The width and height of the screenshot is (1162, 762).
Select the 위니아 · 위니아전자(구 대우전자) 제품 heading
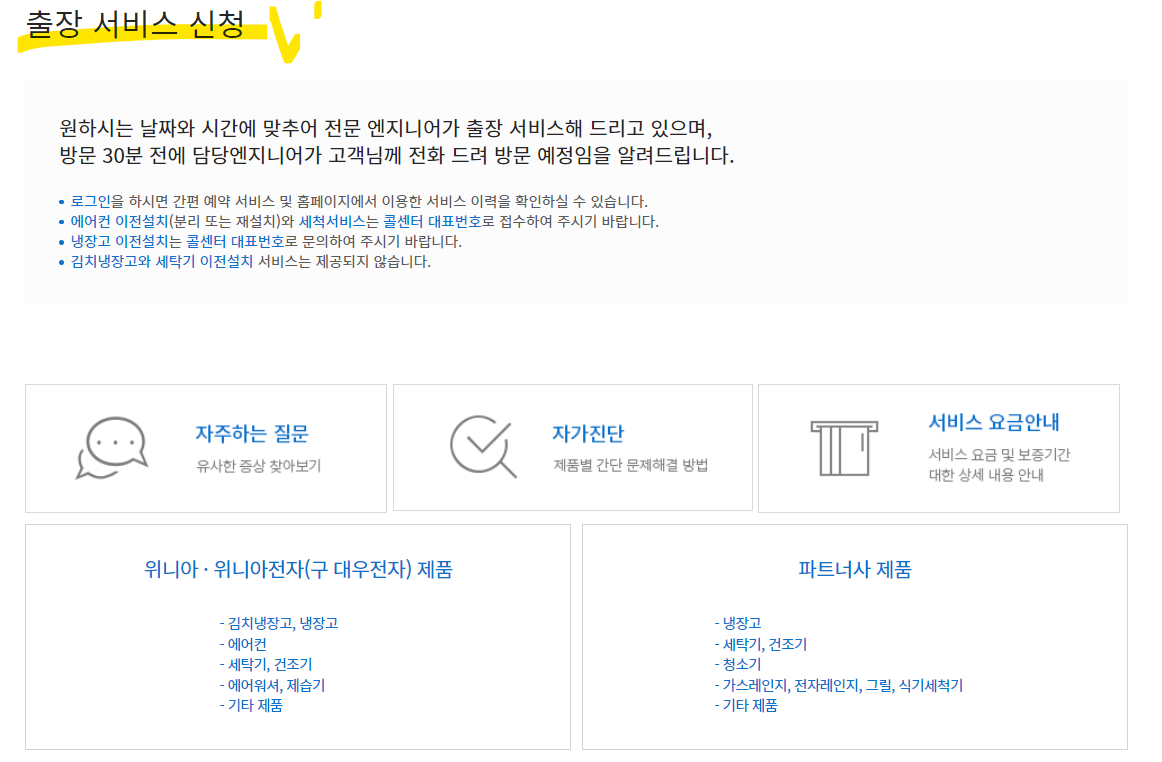[298, 569]
